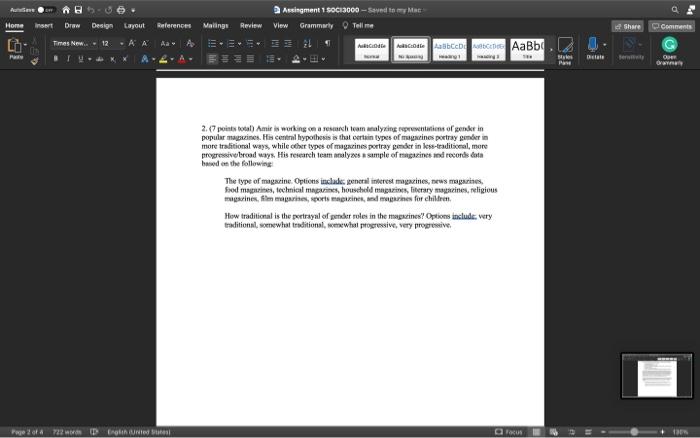Open the References ribbon tab
700x438 pixels.
[174, 25]
